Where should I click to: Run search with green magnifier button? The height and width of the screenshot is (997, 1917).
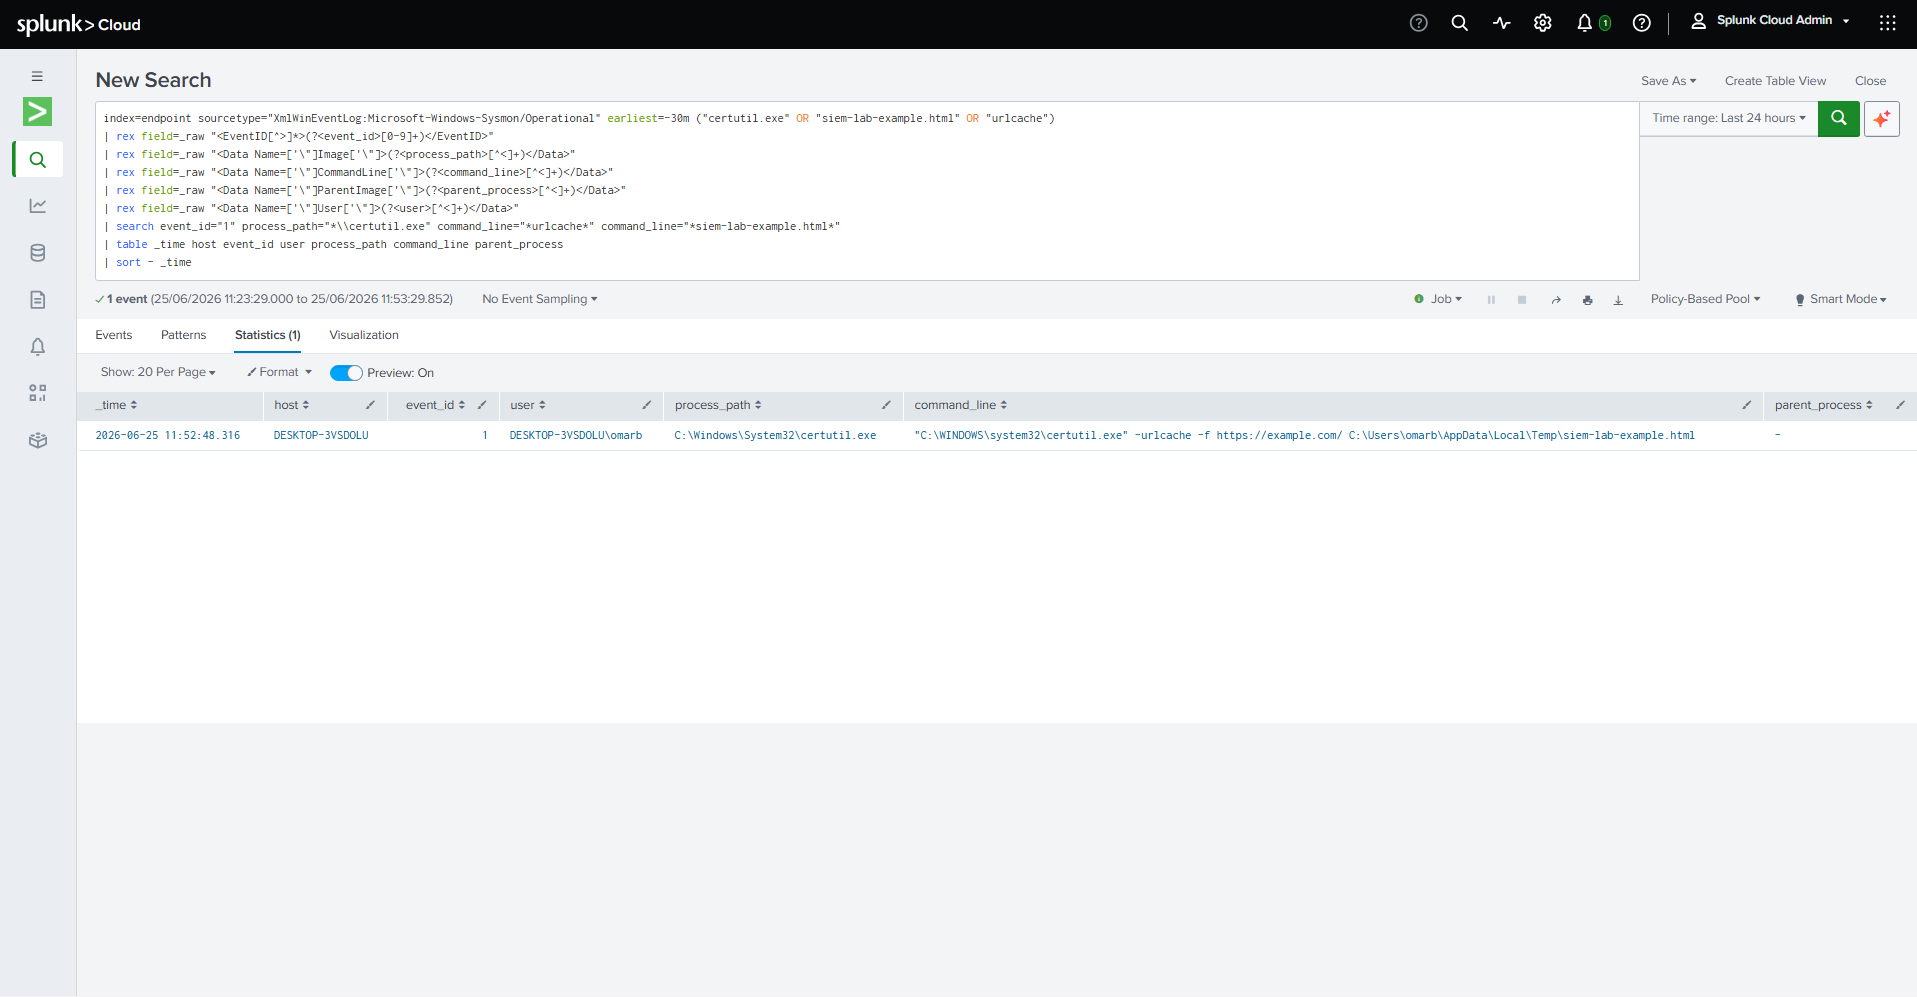1838,118
